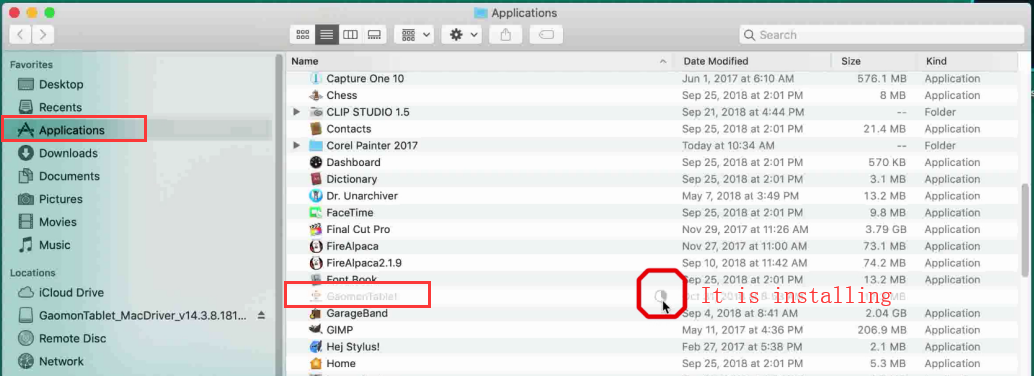Screen dimensions: 1034x376
Task: Select the greyed-out GaomonTablet row
Action: click(653, 296)
